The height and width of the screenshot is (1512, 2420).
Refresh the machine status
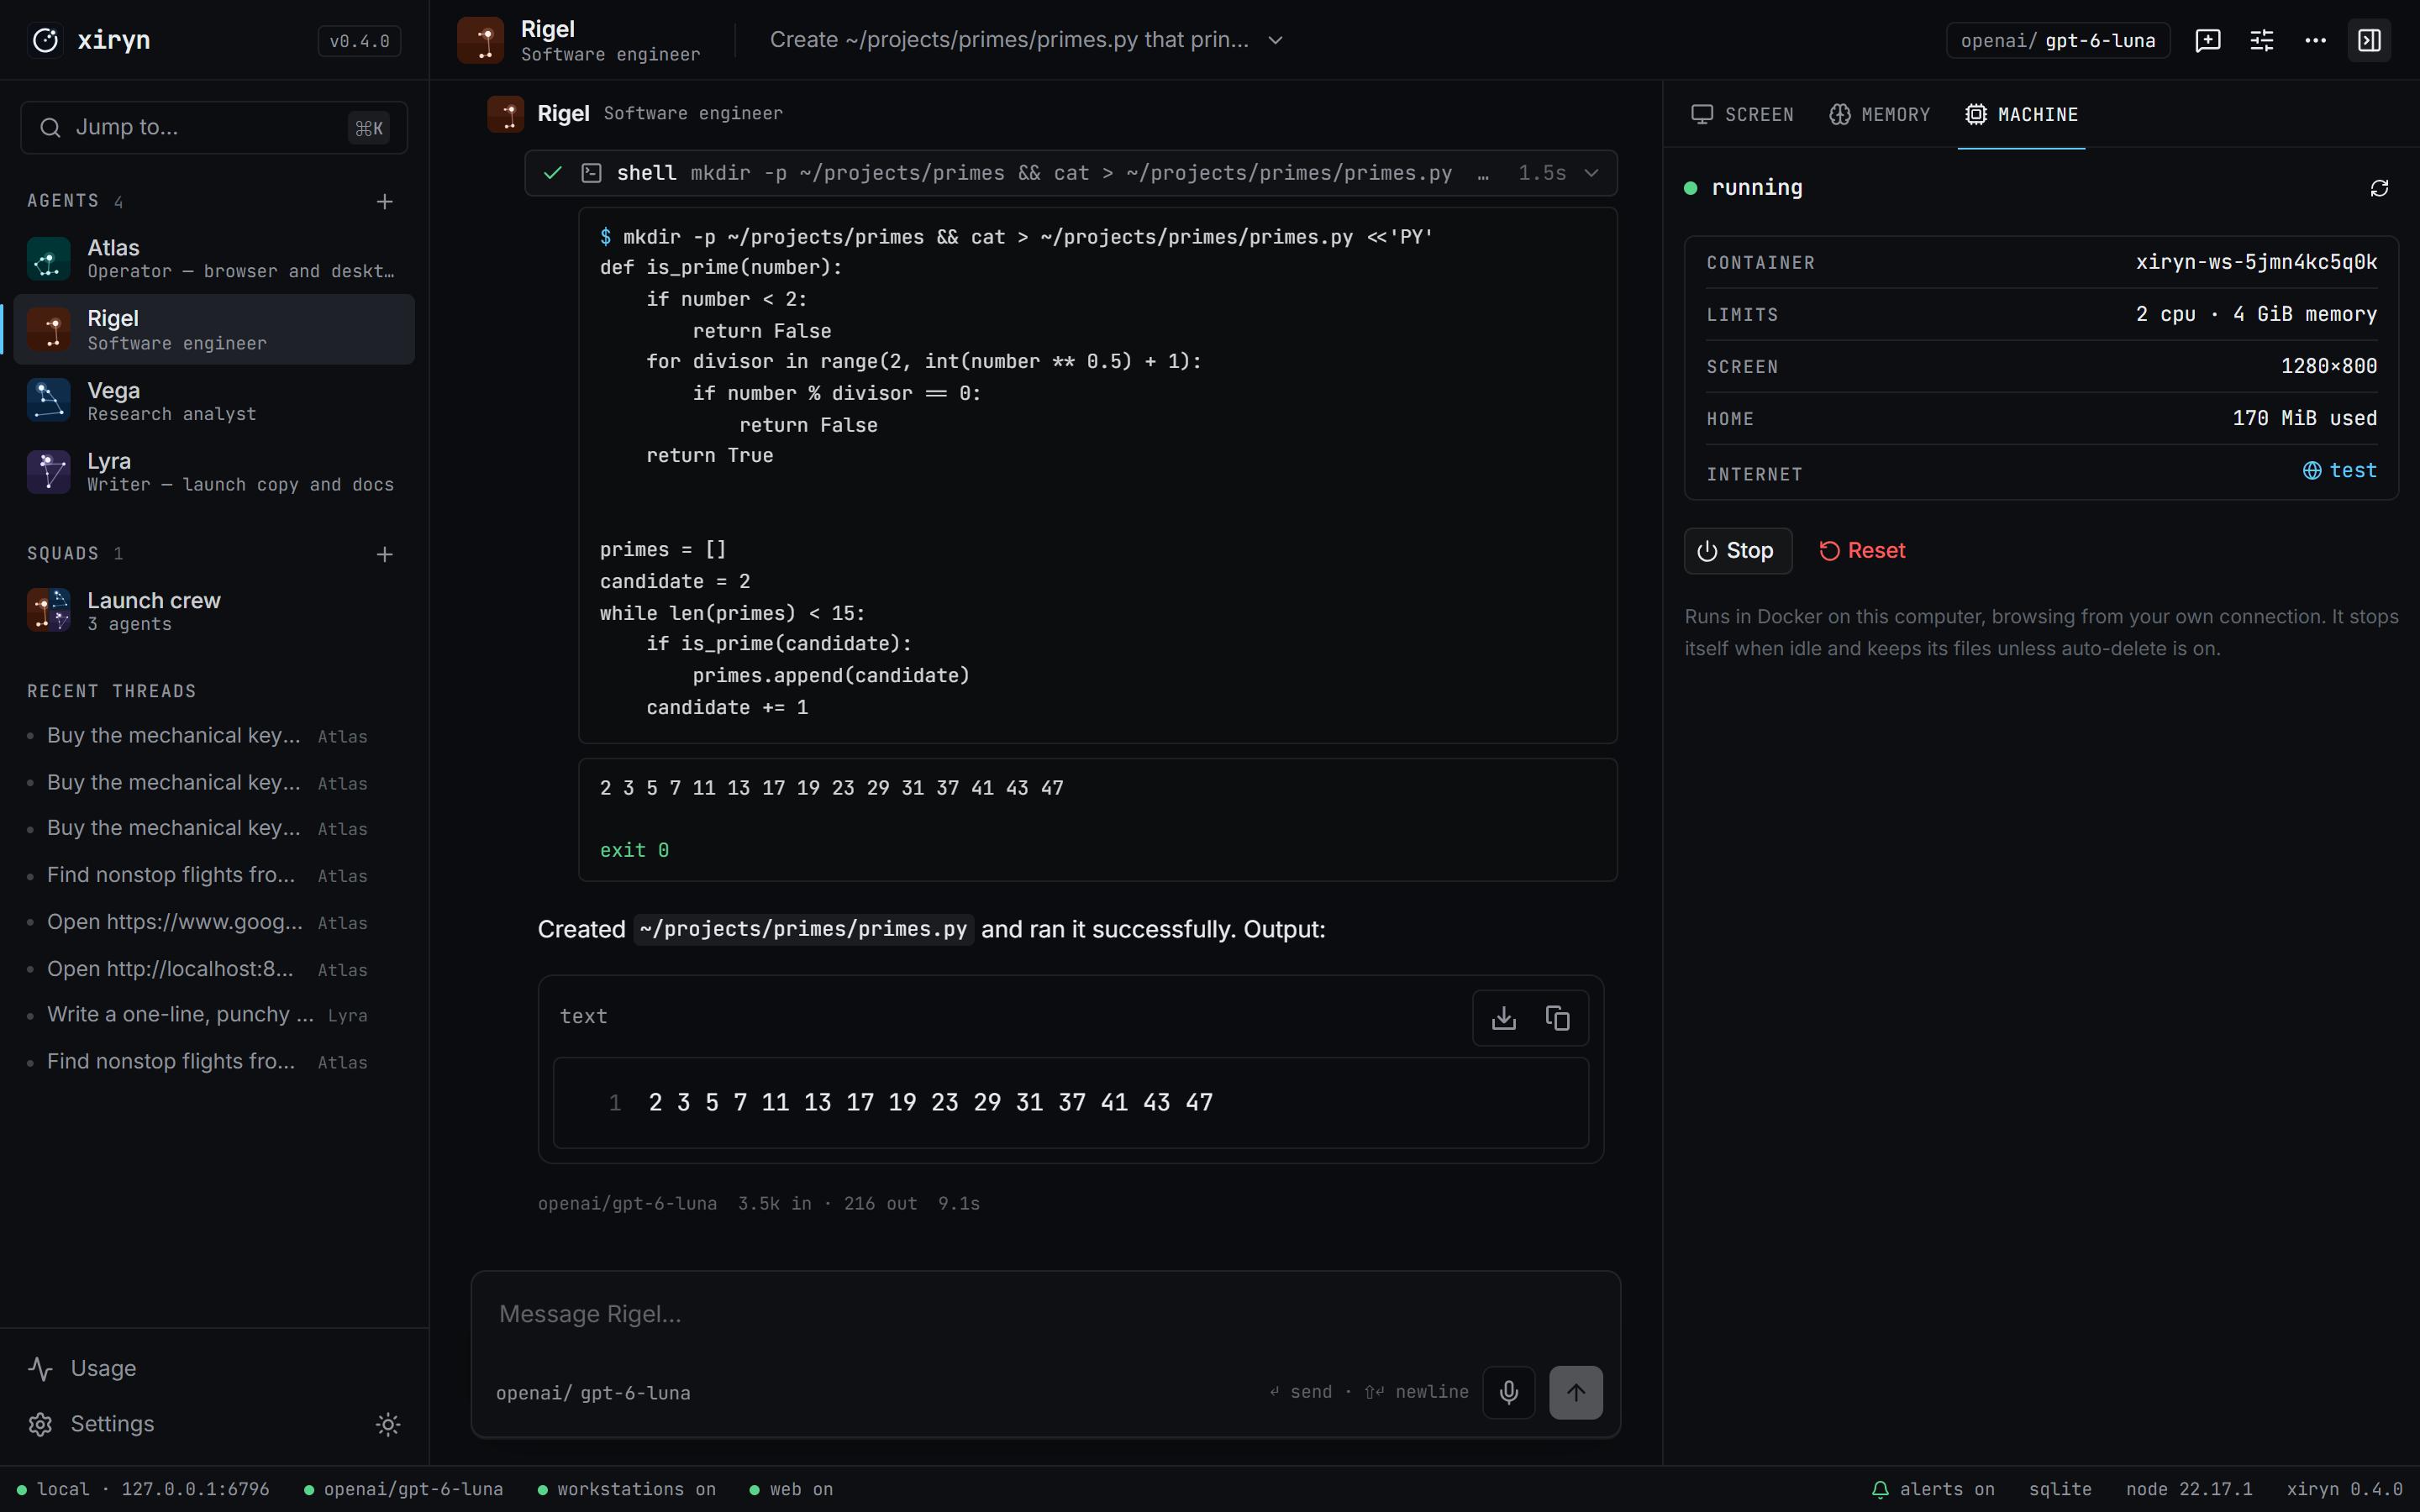tap(2379, 188)
